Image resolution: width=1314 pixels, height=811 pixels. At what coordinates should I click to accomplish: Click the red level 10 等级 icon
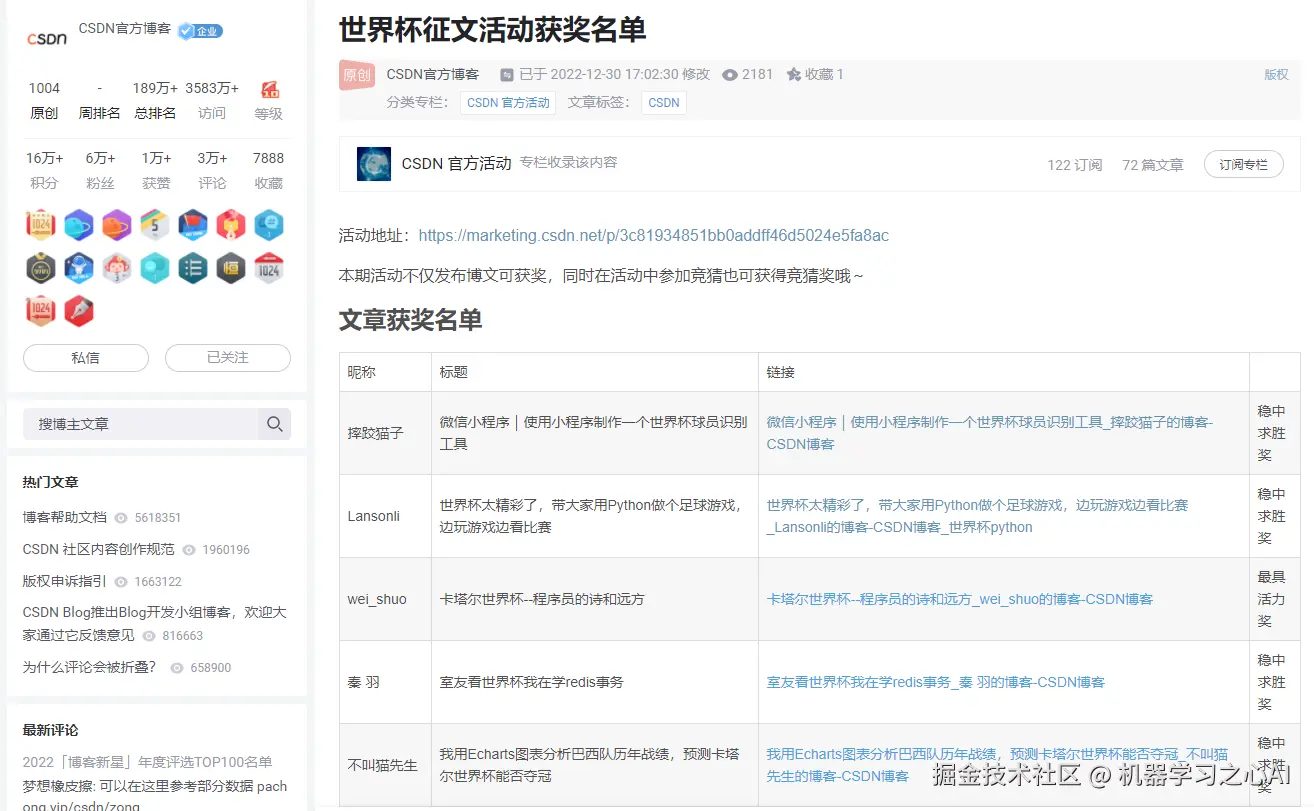269,90
